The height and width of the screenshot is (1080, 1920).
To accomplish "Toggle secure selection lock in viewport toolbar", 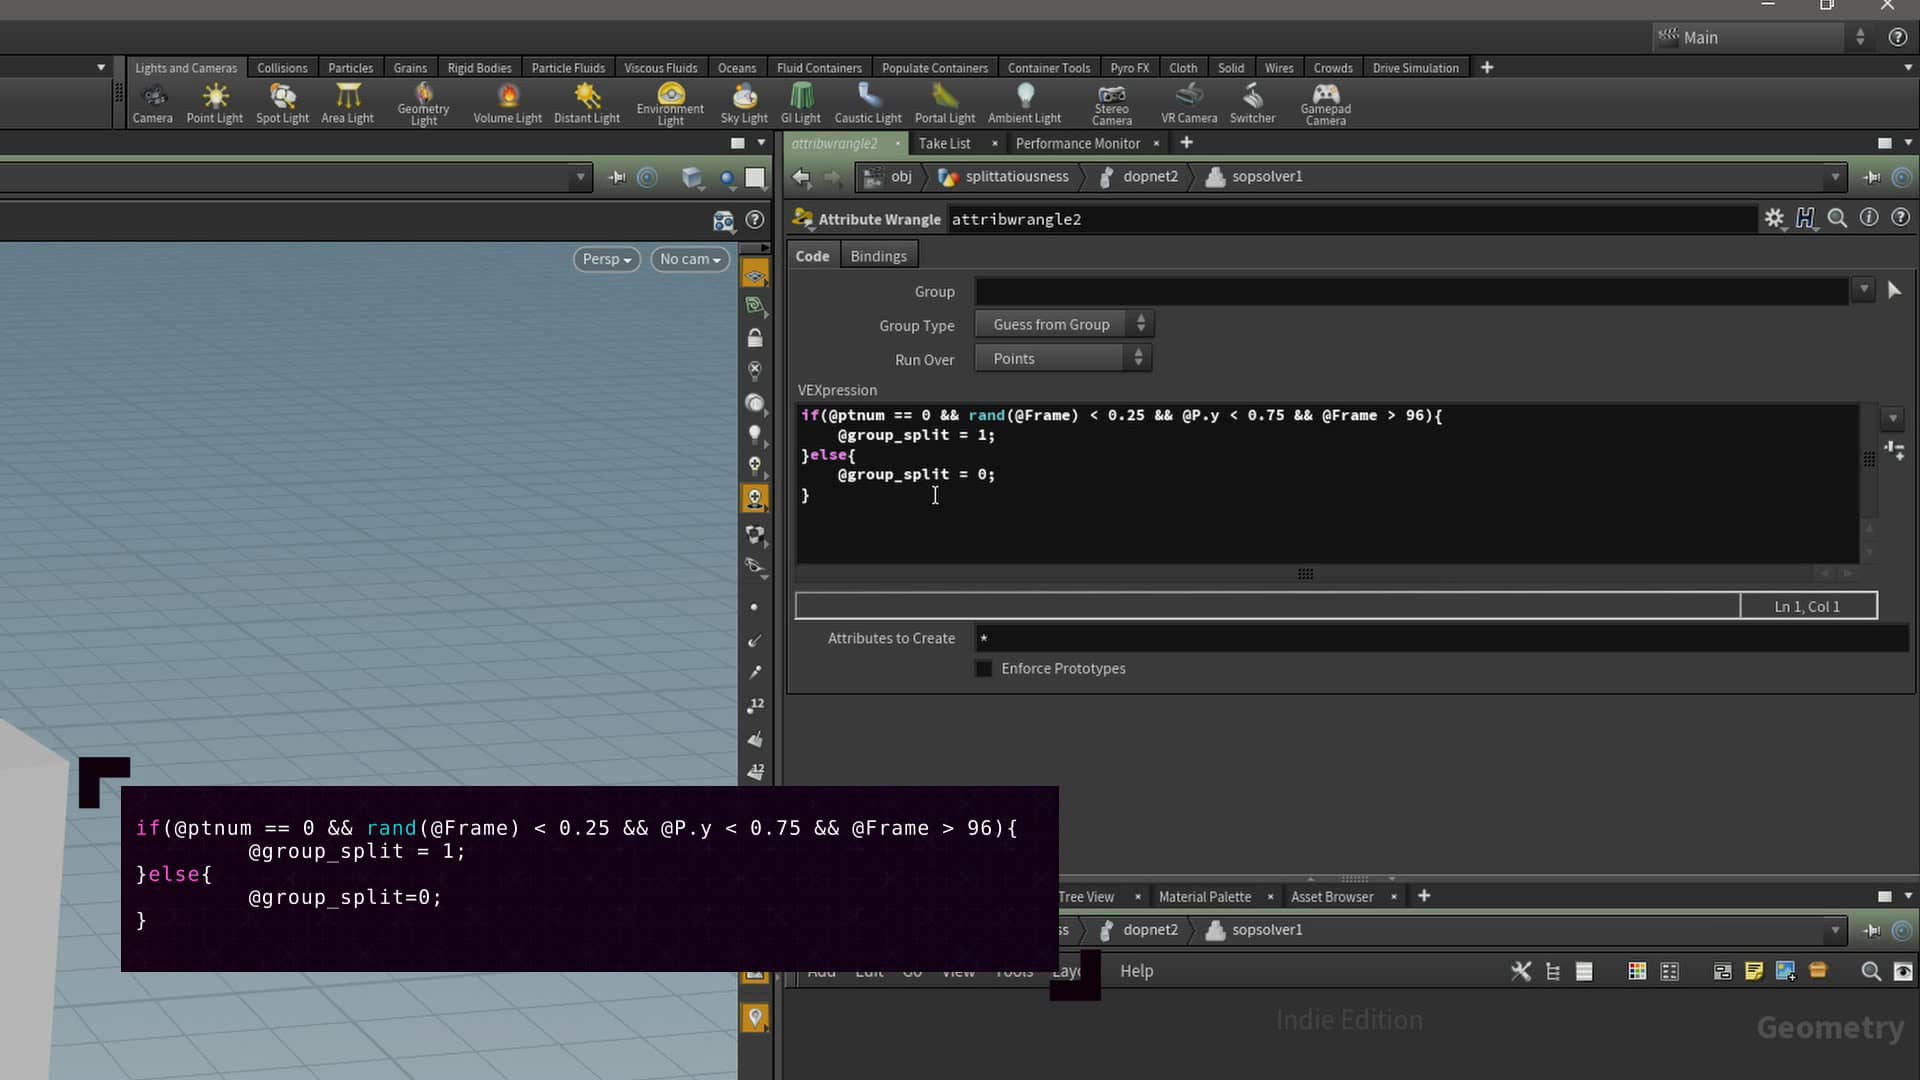I will [755, 338].
